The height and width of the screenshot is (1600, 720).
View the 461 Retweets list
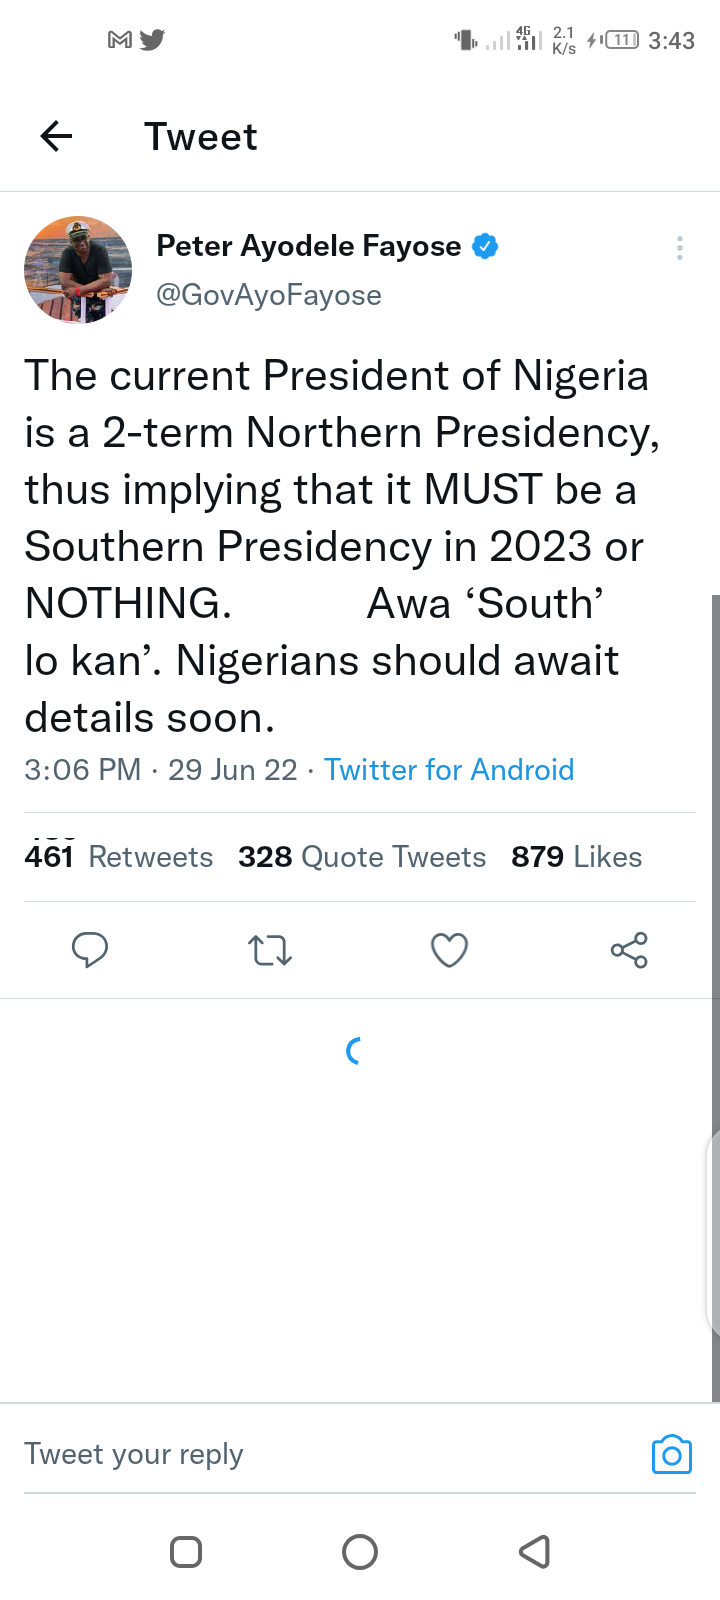pyautogui.click(x=119, y=857)
